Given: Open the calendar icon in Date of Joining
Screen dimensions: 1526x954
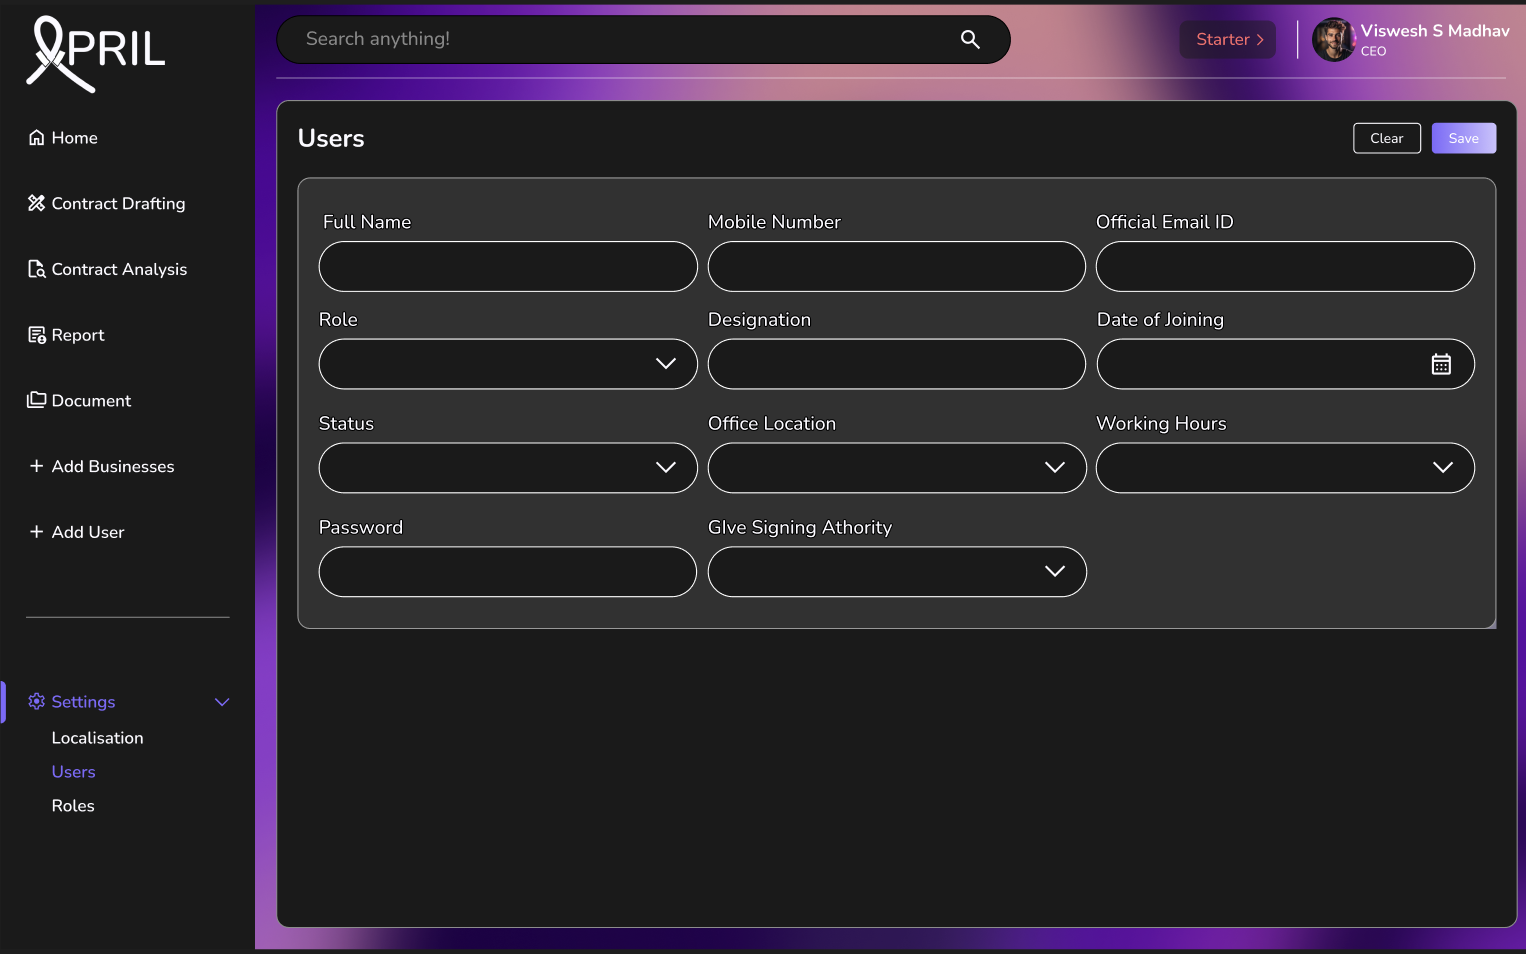Looking at the screenshot, I should click(x=1441, y=364).
